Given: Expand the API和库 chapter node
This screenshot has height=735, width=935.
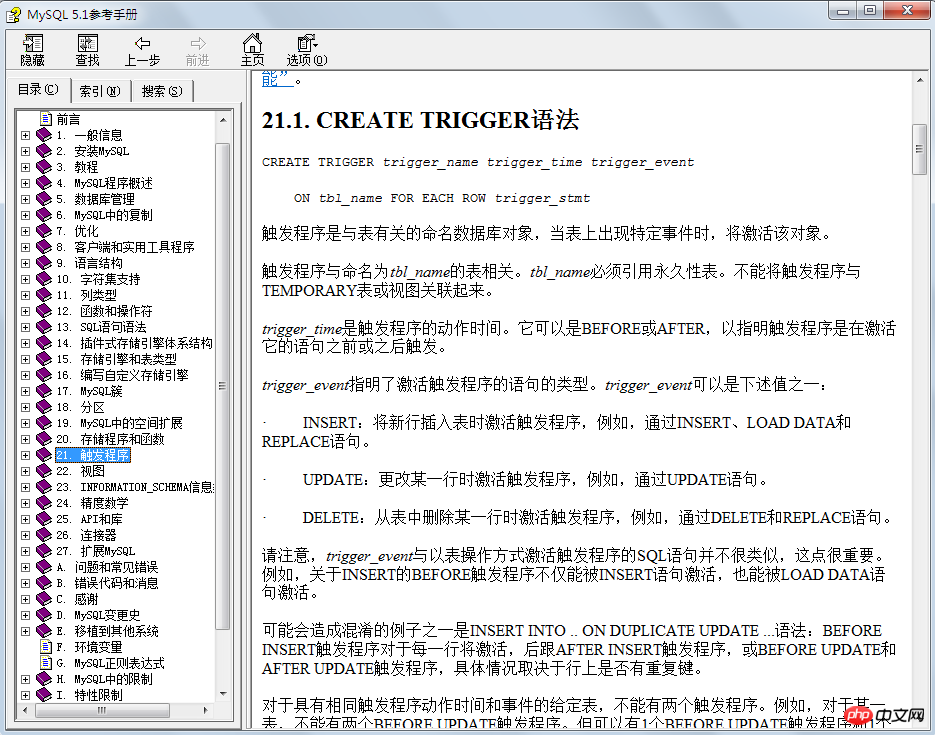Looking at the screenshot, I should [25, 519].
